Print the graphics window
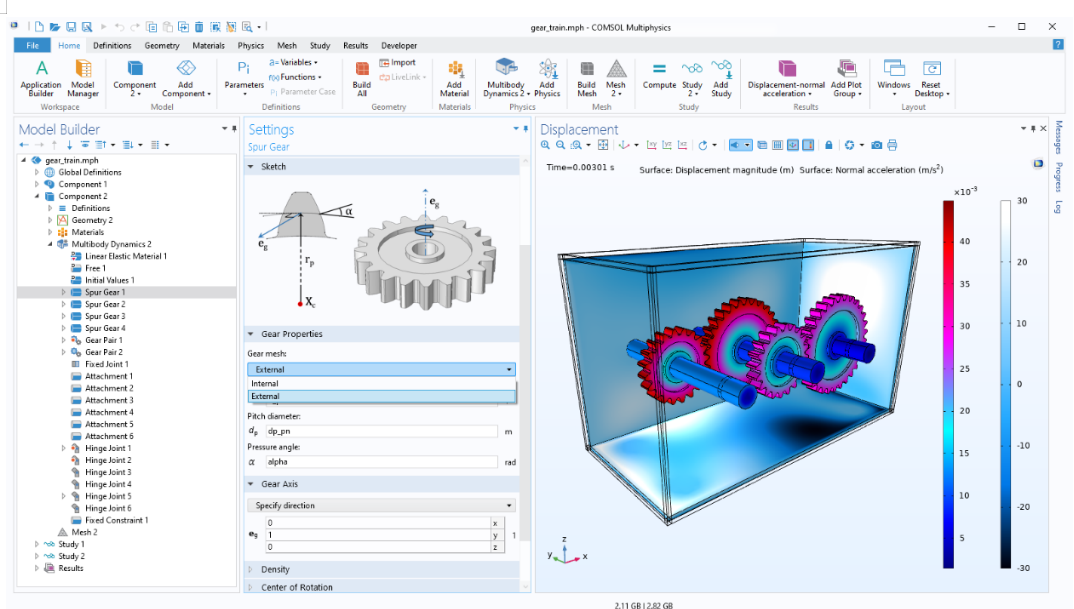Image resolution: width=1074 pixels, height=609 pixels. click(x=892, y=145)
